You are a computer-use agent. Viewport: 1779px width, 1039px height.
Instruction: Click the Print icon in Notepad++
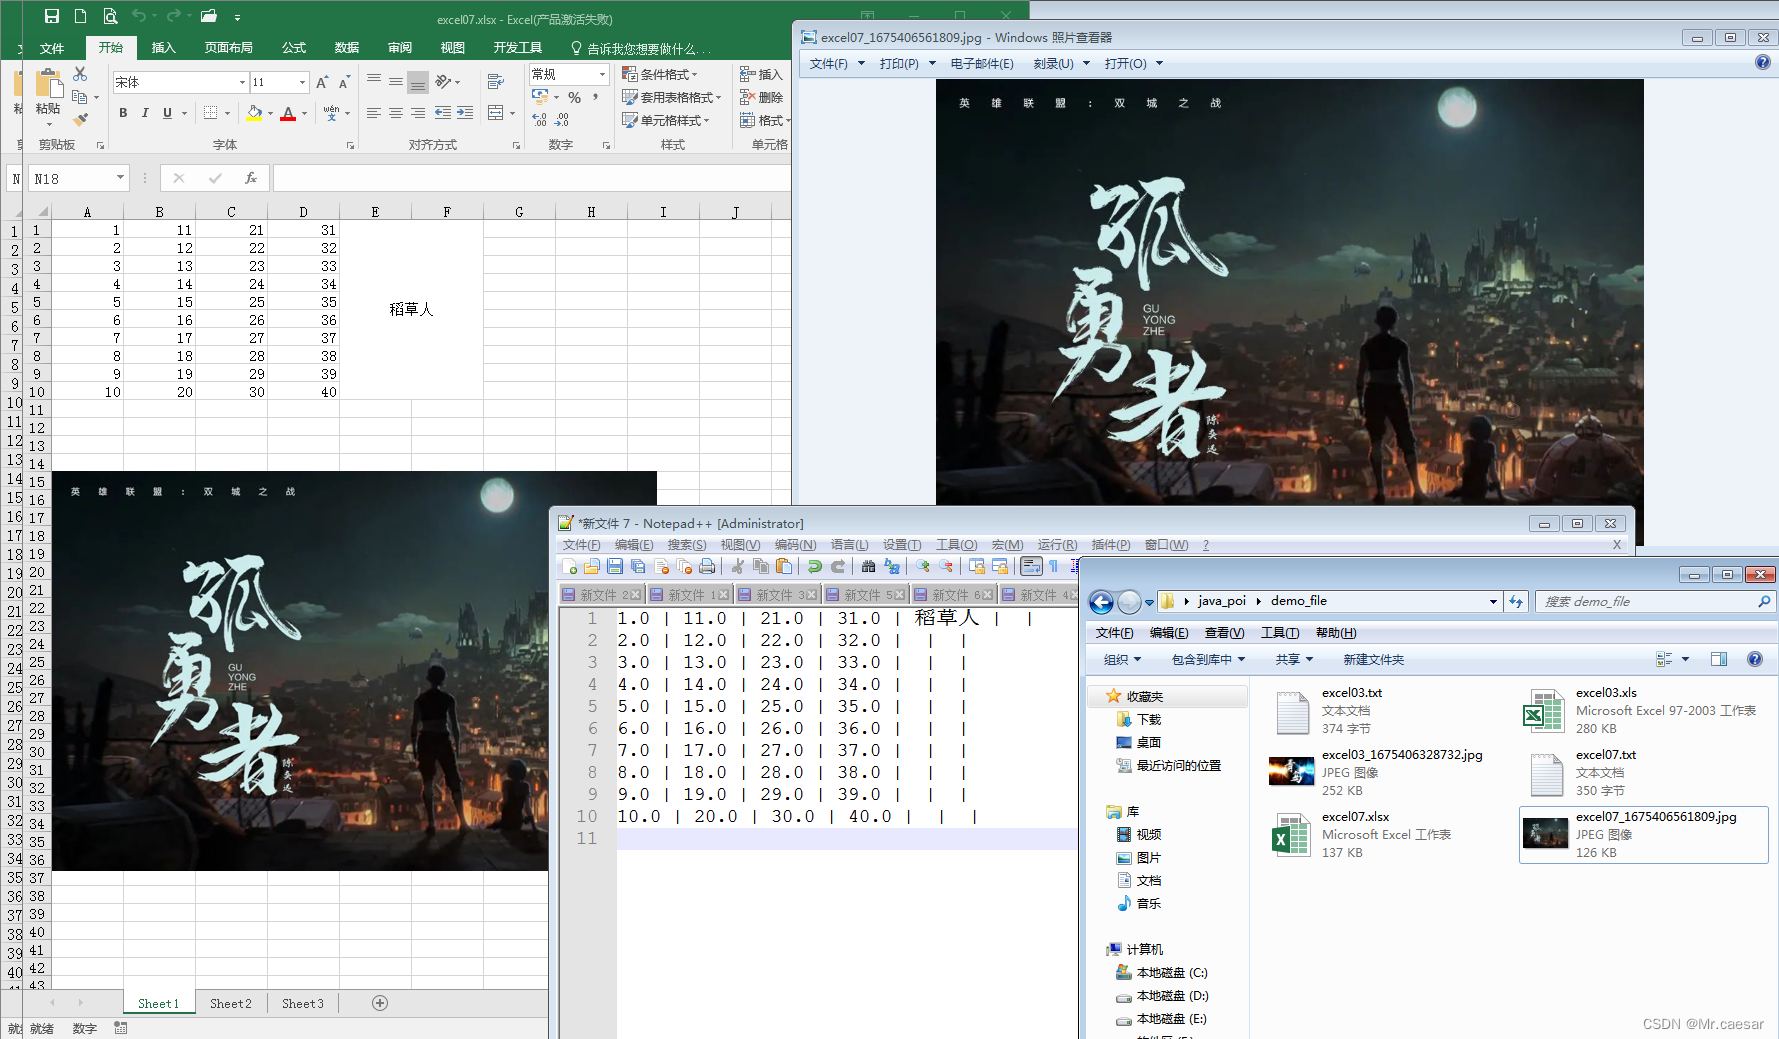(x=707, y=567)
